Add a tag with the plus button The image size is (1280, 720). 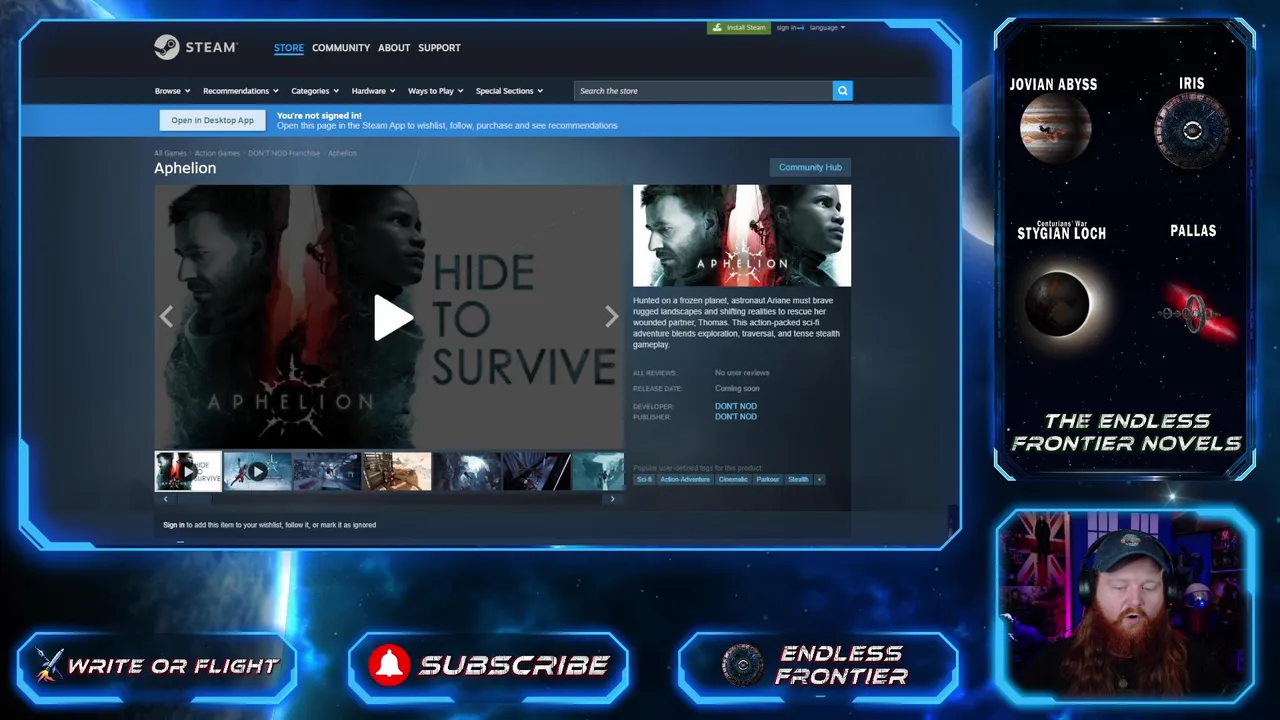(819, 480)
